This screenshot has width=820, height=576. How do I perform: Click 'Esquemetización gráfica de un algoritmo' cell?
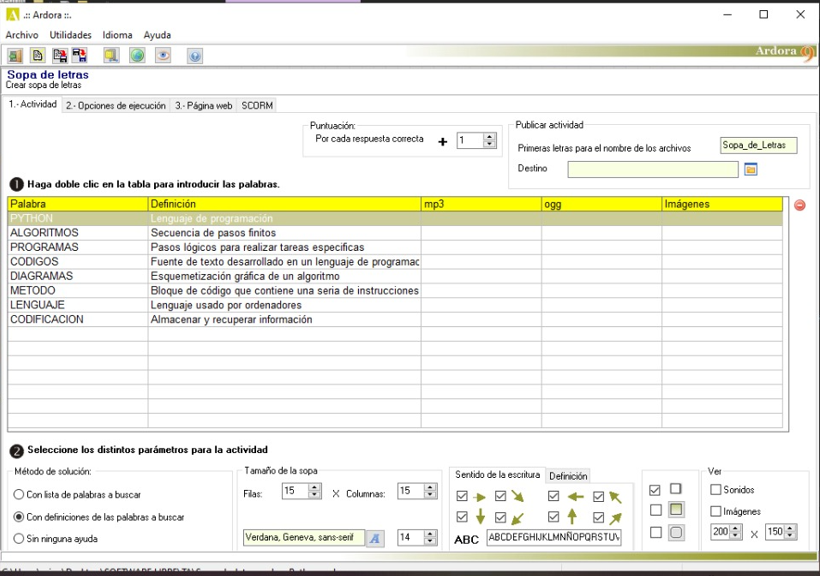284,276
